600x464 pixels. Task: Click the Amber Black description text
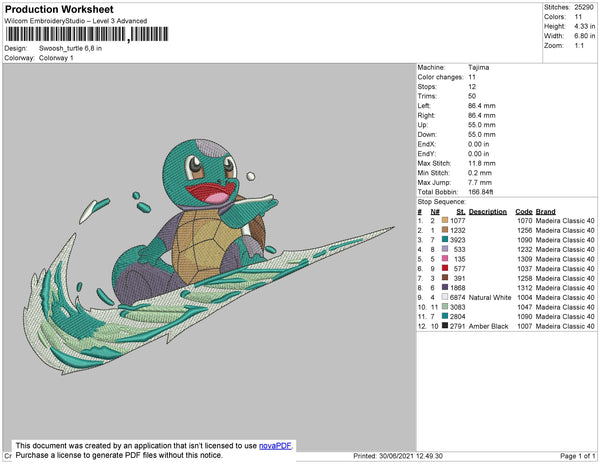click(488, 326)
